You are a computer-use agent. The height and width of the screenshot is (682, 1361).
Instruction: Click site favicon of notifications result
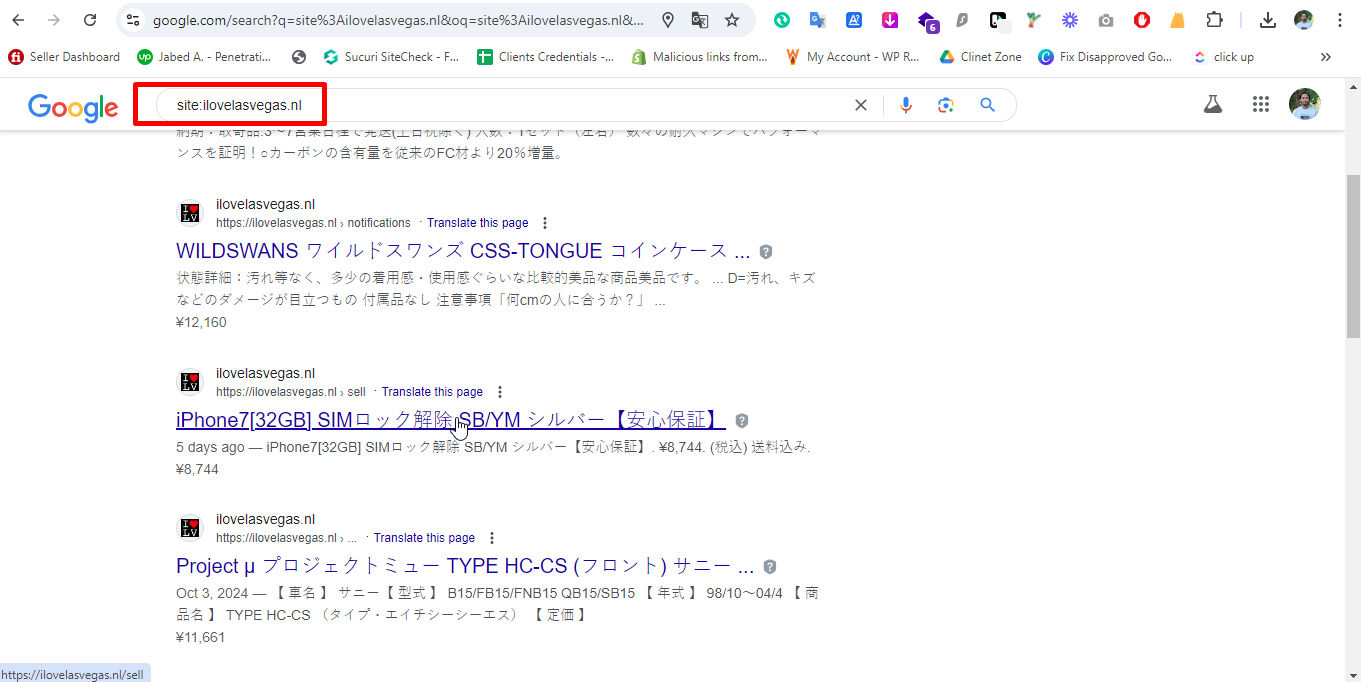[x=190, y=213]
